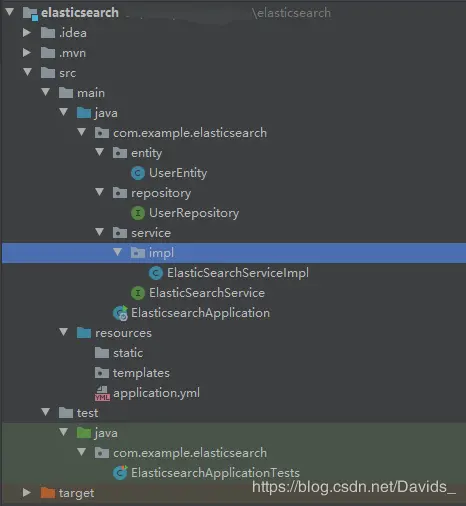Collapse the elasticsearch project root arrow
466x506 pixels.
click(10, 12)
